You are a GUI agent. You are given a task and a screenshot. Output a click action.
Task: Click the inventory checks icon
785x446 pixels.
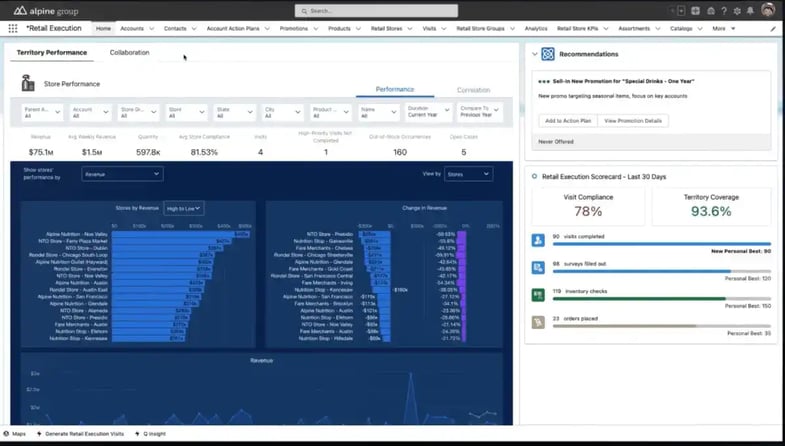pos(538,295)
